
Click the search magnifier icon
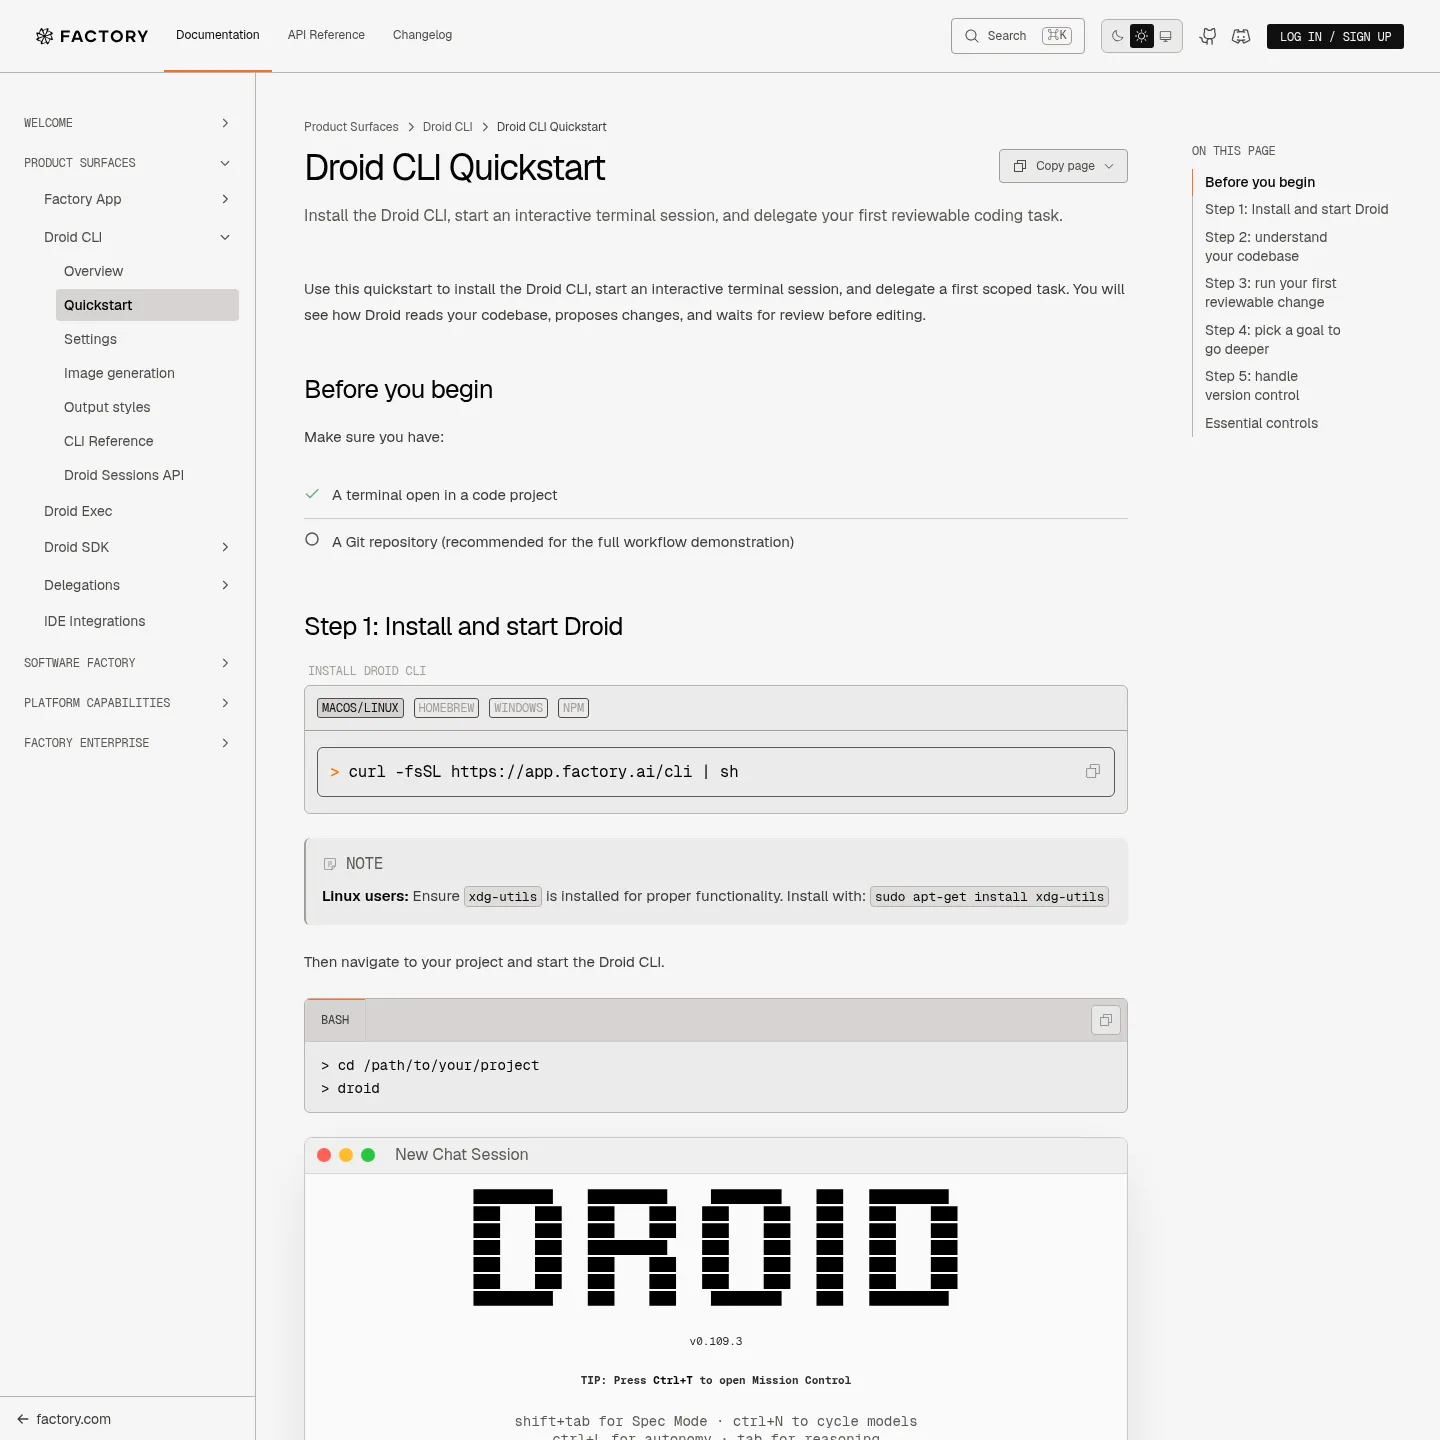point(971,36)
